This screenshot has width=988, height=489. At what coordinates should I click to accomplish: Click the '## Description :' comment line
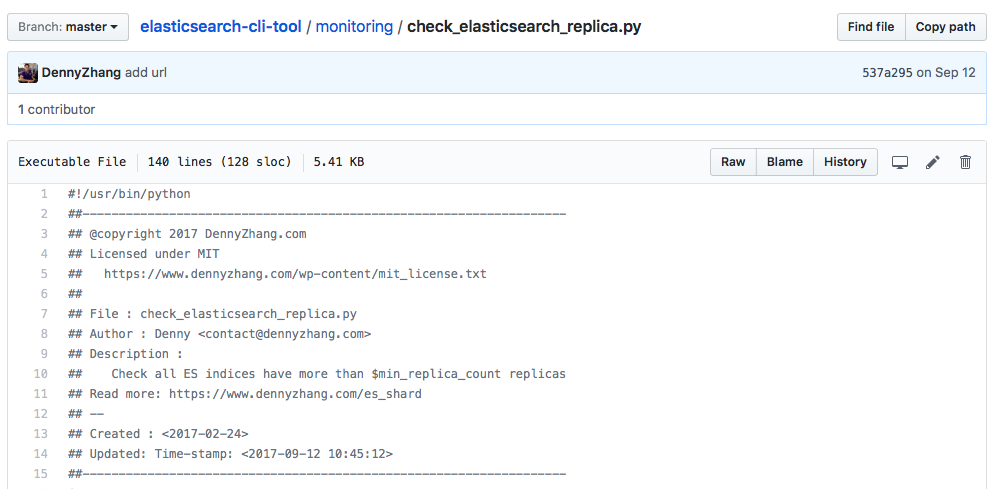tap(125, 354)
